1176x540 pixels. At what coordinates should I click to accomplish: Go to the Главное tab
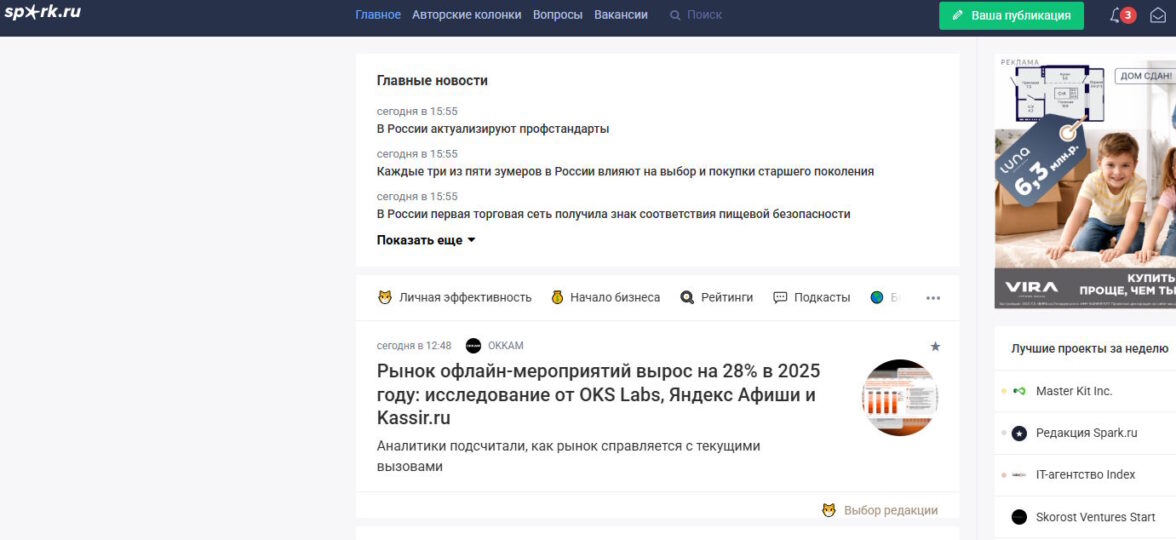tap(378, 15)
